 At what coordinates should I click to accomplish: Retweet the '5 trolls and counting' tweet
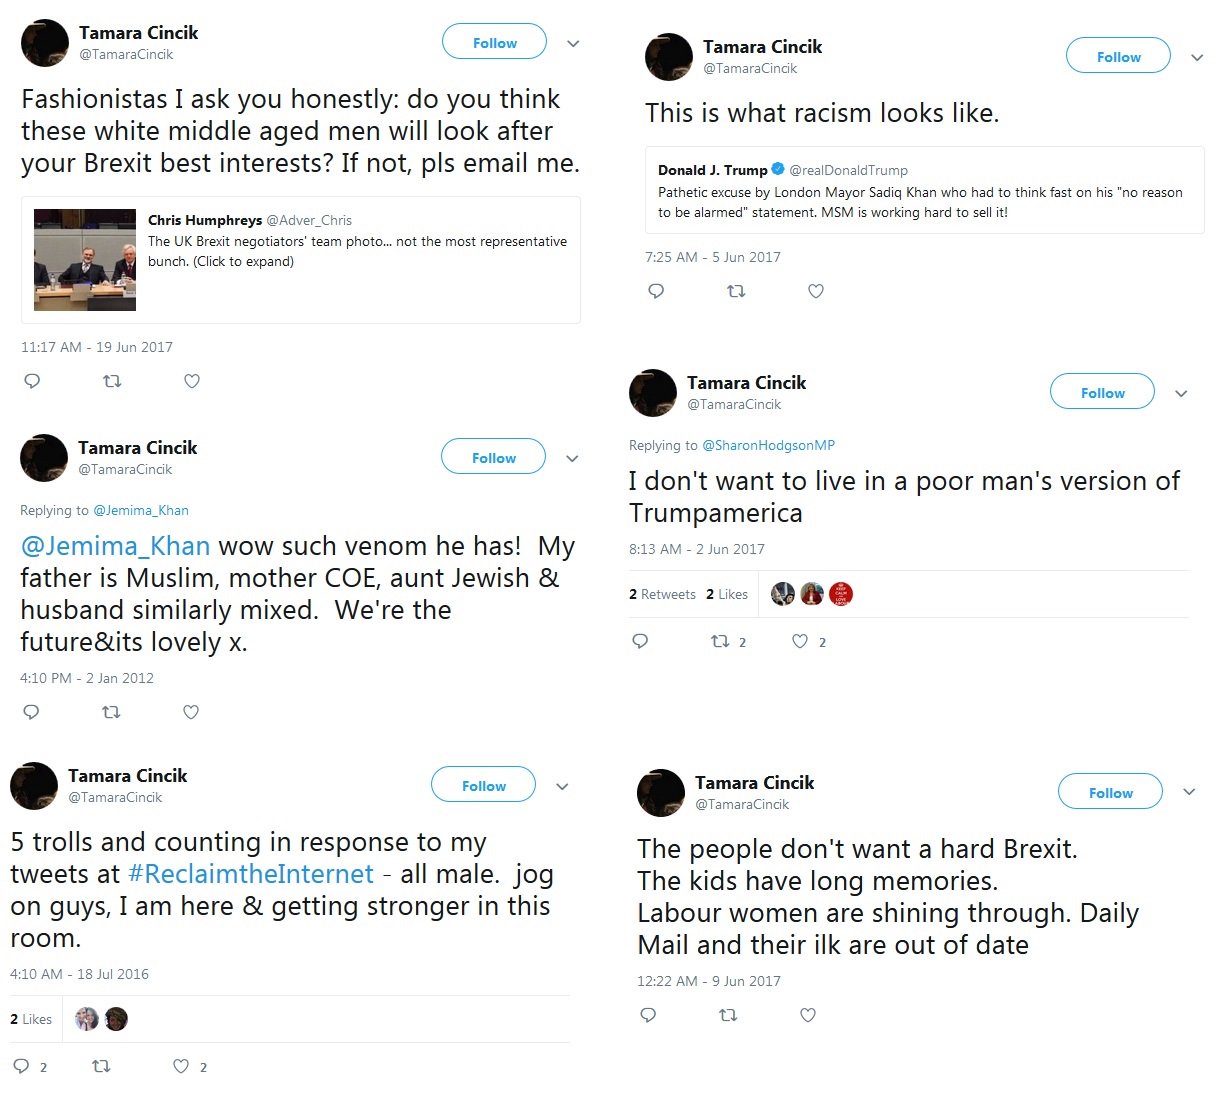tap(101, 1066)
